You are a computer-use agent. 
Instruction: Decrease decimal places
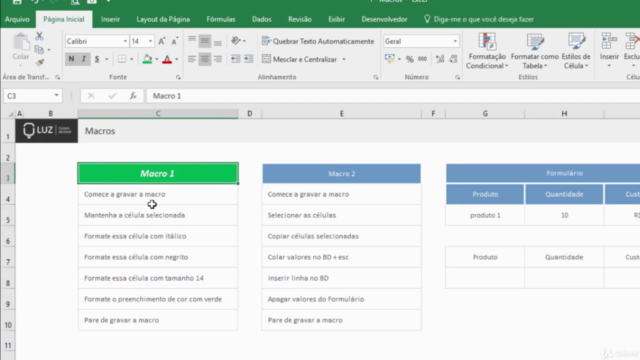click(x=453, y=59)
